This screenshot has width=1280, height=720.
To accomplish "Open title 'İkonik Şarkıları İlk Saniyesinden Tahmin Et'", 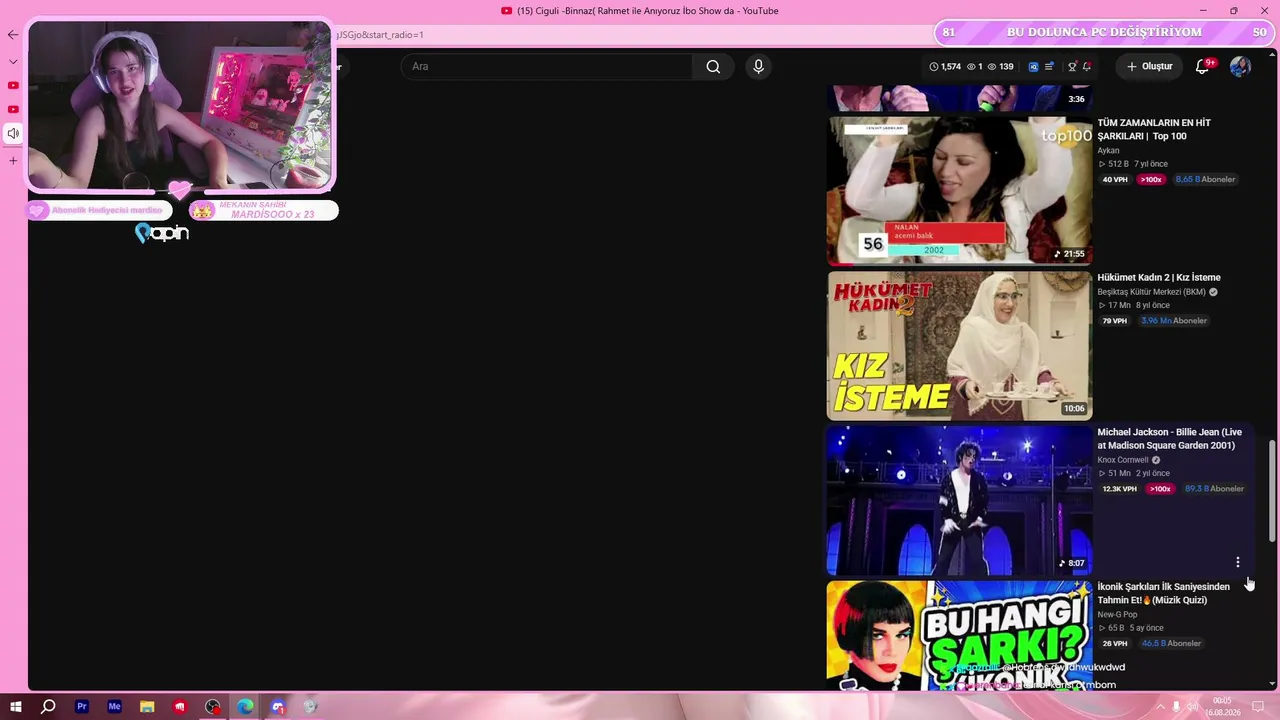I will [1164, 594].
